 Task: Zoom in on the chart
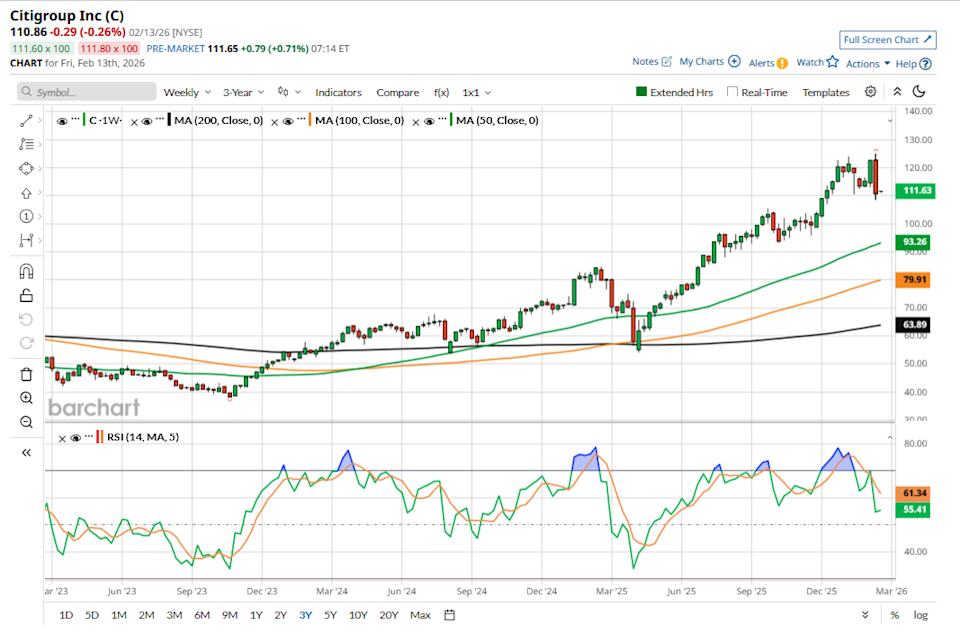[x=25, y=398]
